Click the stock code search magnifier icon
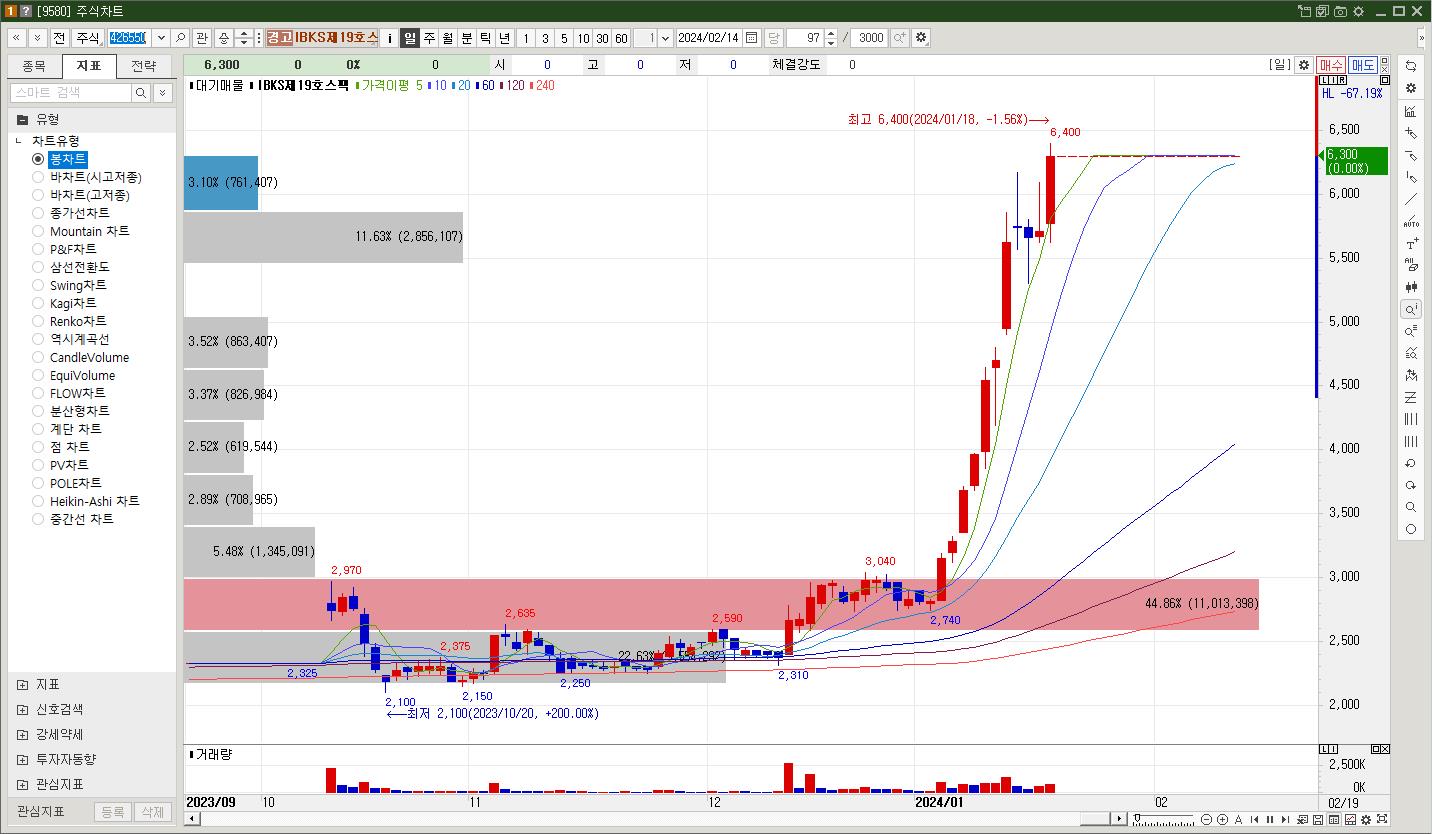This screenshot has height=834, width=1432. (x=180, y=38)
